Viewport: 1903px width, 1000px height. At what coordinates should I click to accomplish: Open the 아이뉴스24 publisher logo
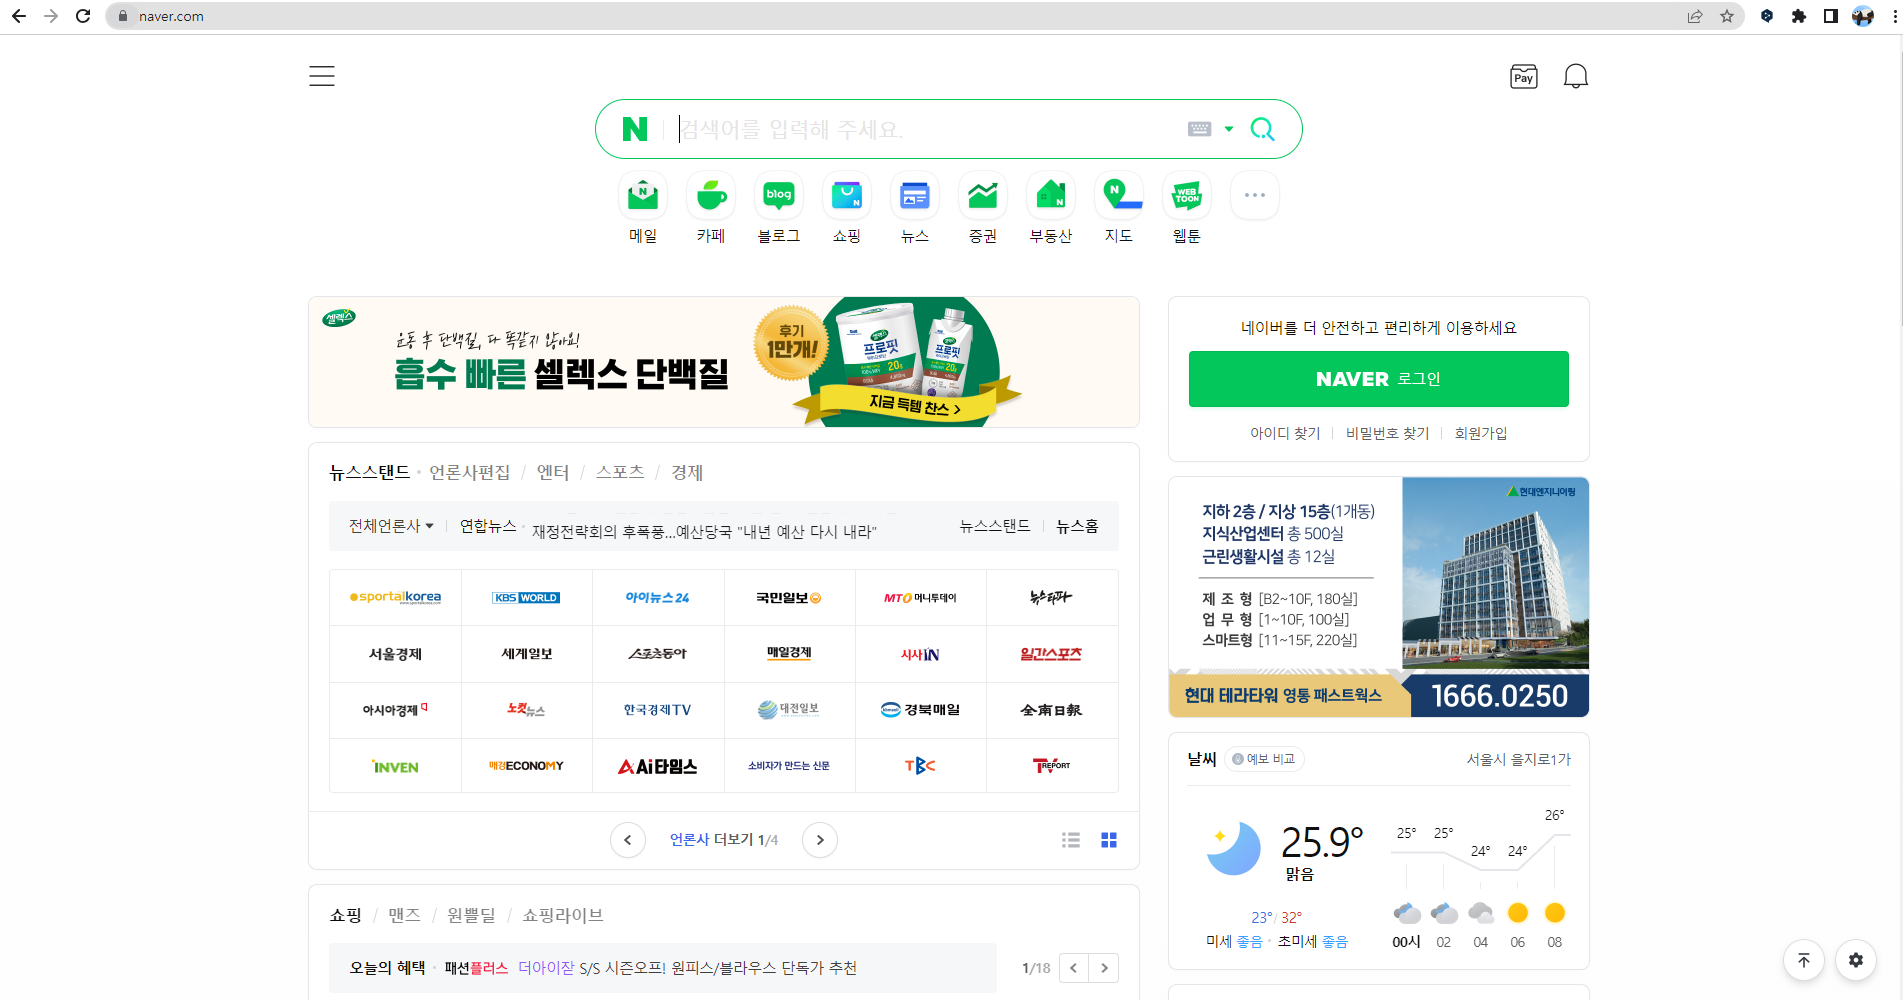click(x=658, y=597)
